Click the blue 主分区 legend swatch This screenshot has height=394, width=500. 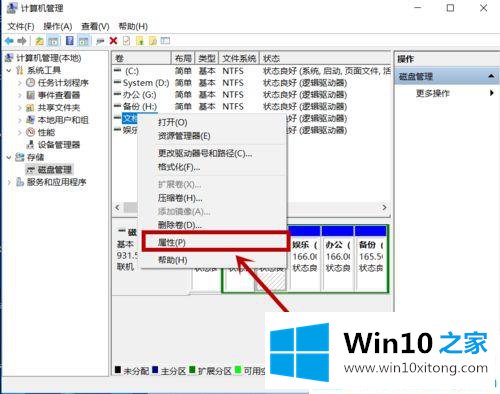pos(155,370)
